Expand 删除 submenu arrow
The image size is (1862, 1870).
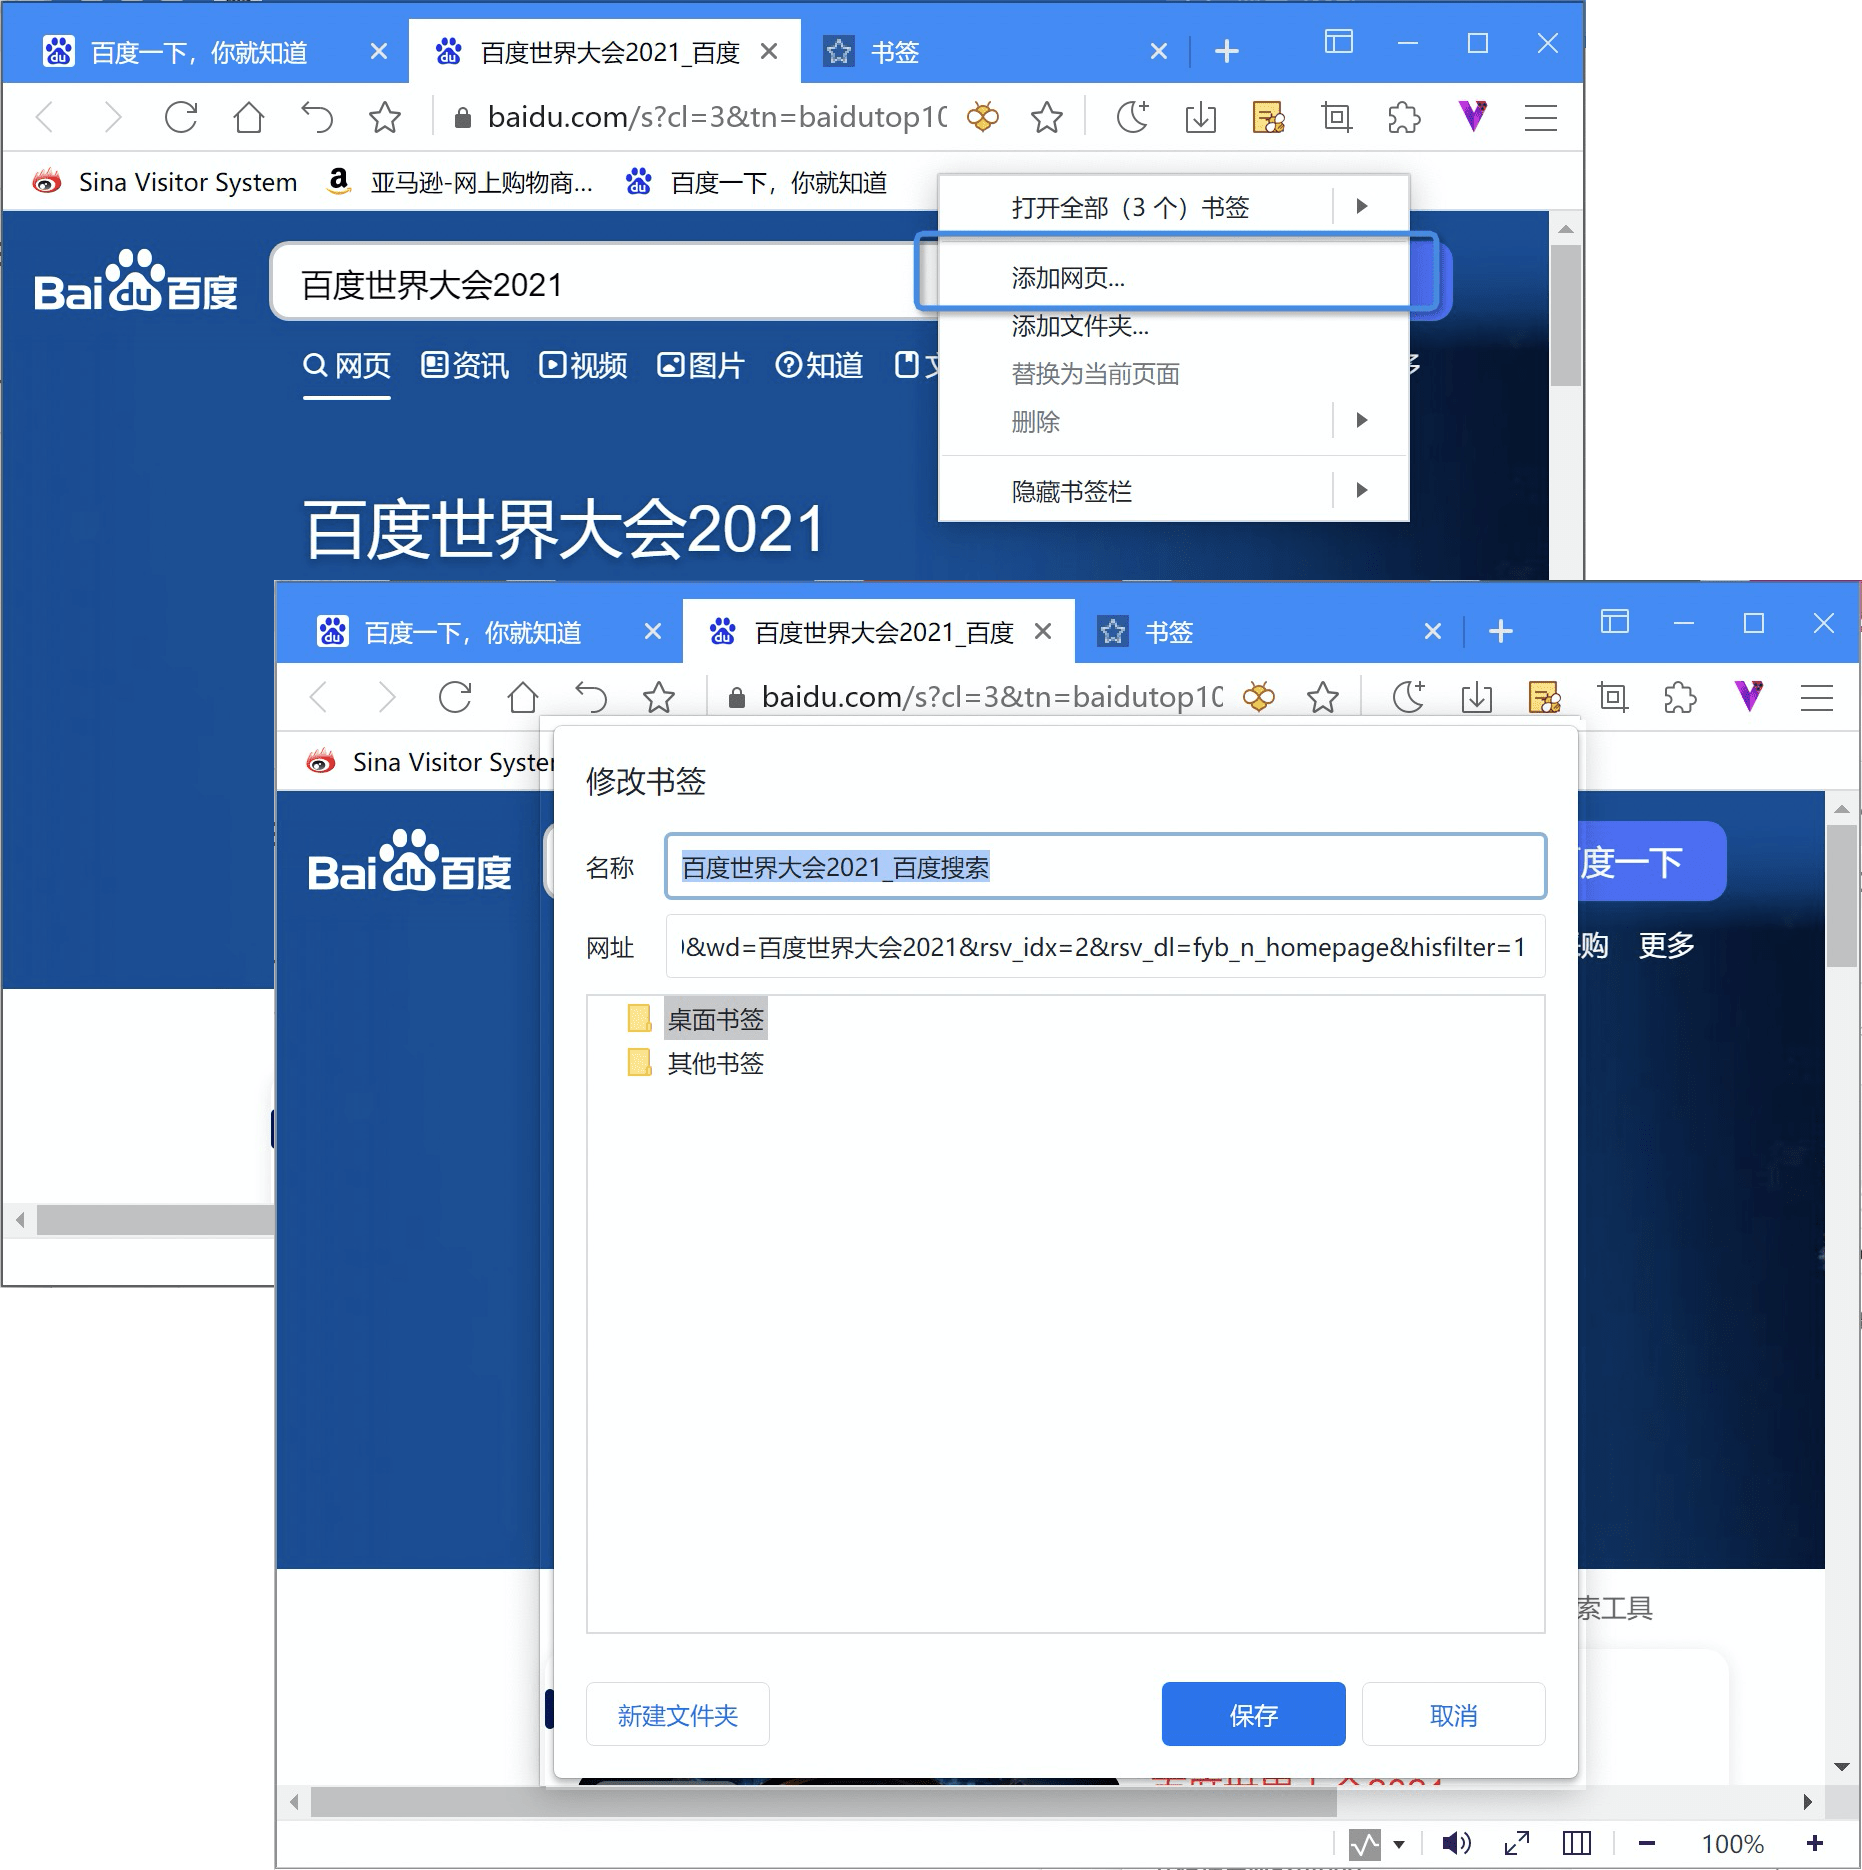pyautogui.click(x=1362, y=420)
